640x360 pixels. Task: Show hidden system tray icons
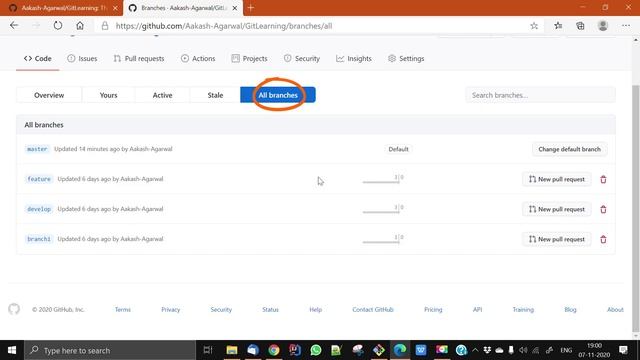click(475, 350)
